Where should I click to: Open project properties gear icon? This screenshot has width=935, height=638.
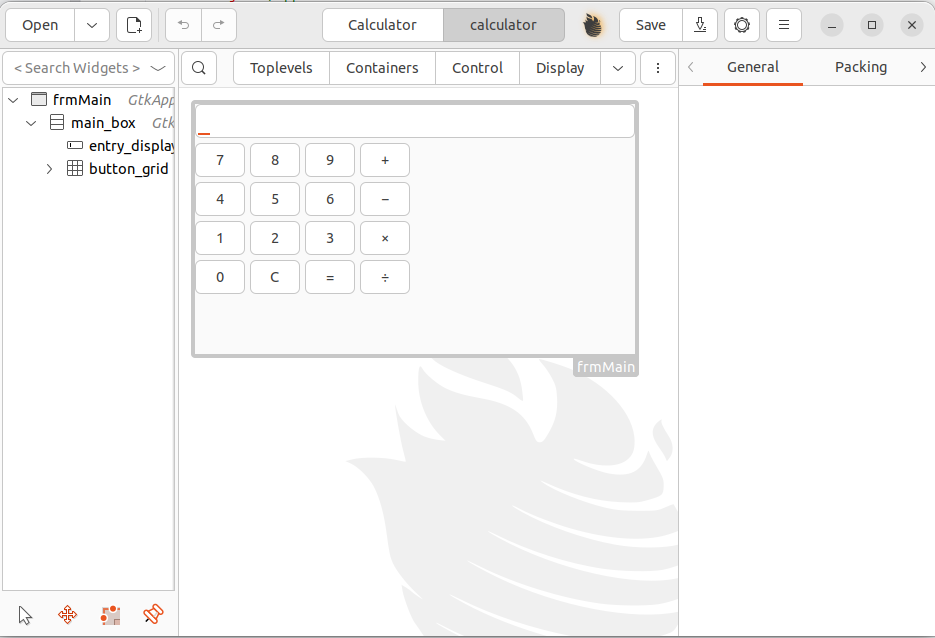742,25
